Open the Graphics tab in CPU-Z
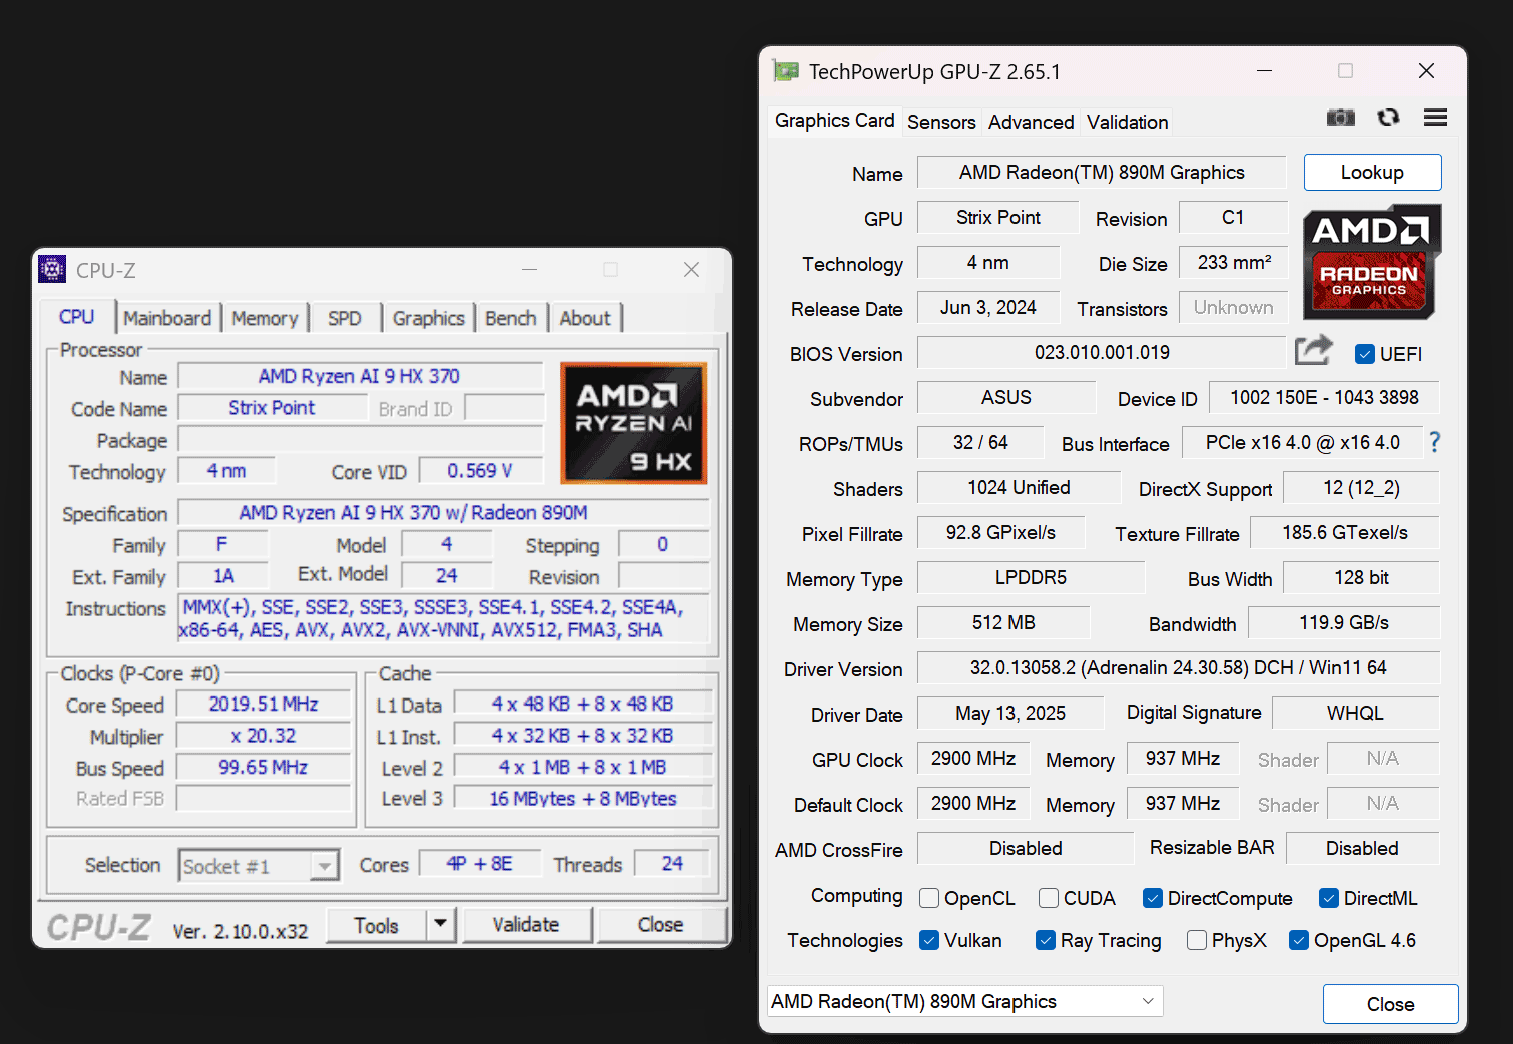Image resolution: width=1513 pixels, height=1044 pixels. point(429,318)
